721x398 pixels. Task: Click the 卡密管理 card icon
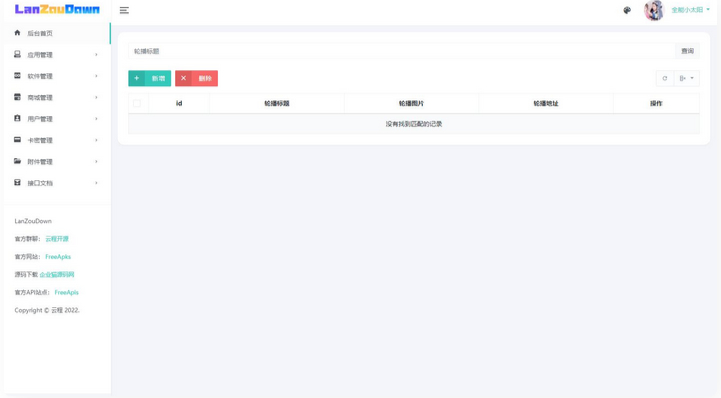tap(17, 140)
